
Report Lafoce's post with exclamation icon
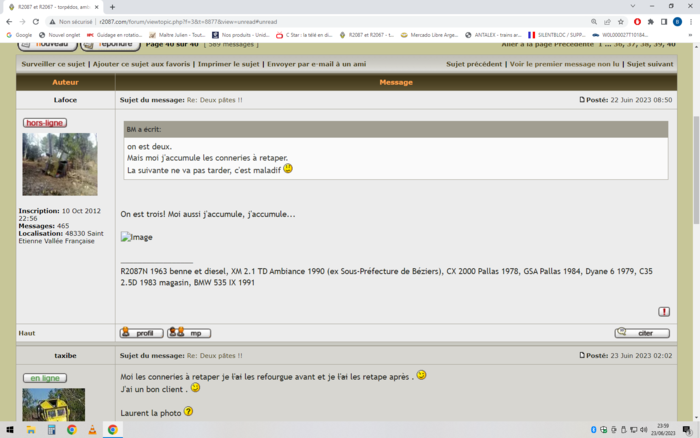coord(664,312)
